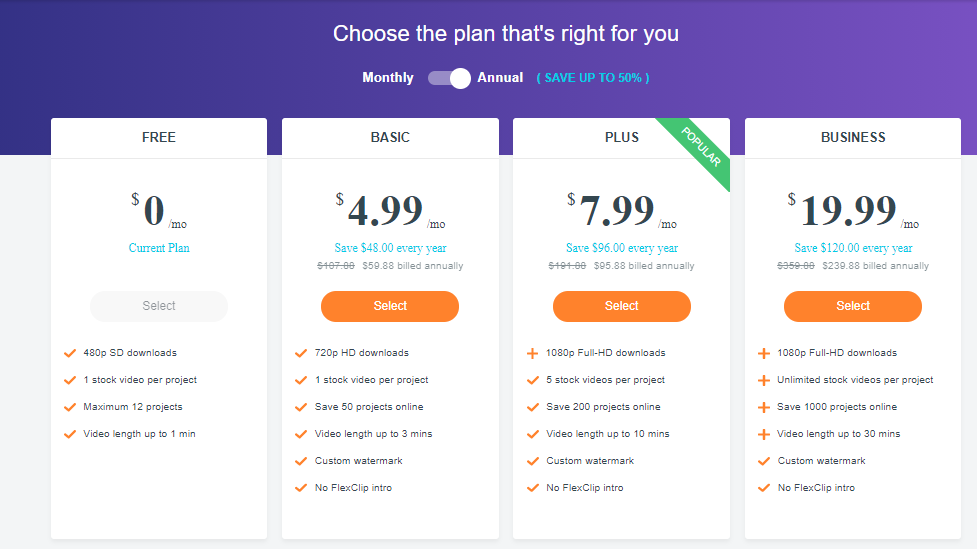Click the plus icon beside PLUS 1080p Full-HD downloads
This screenshot has width=977, height=549.
(532, 353)
